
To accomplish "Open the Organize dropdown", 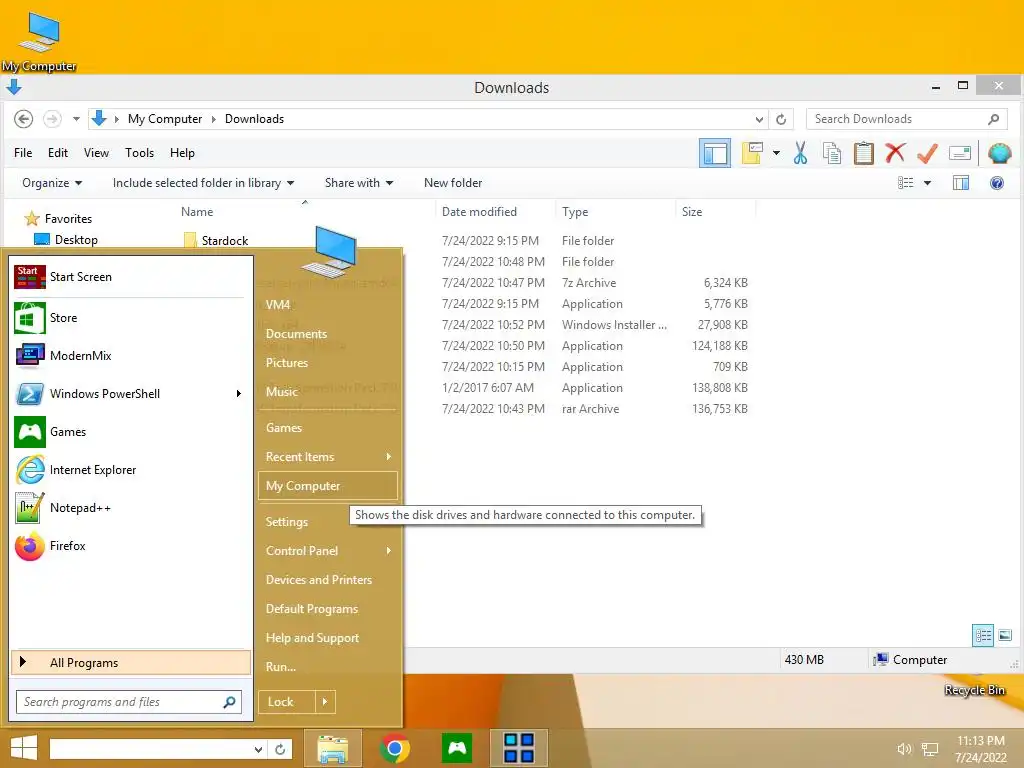I will [x=52, y=184].
